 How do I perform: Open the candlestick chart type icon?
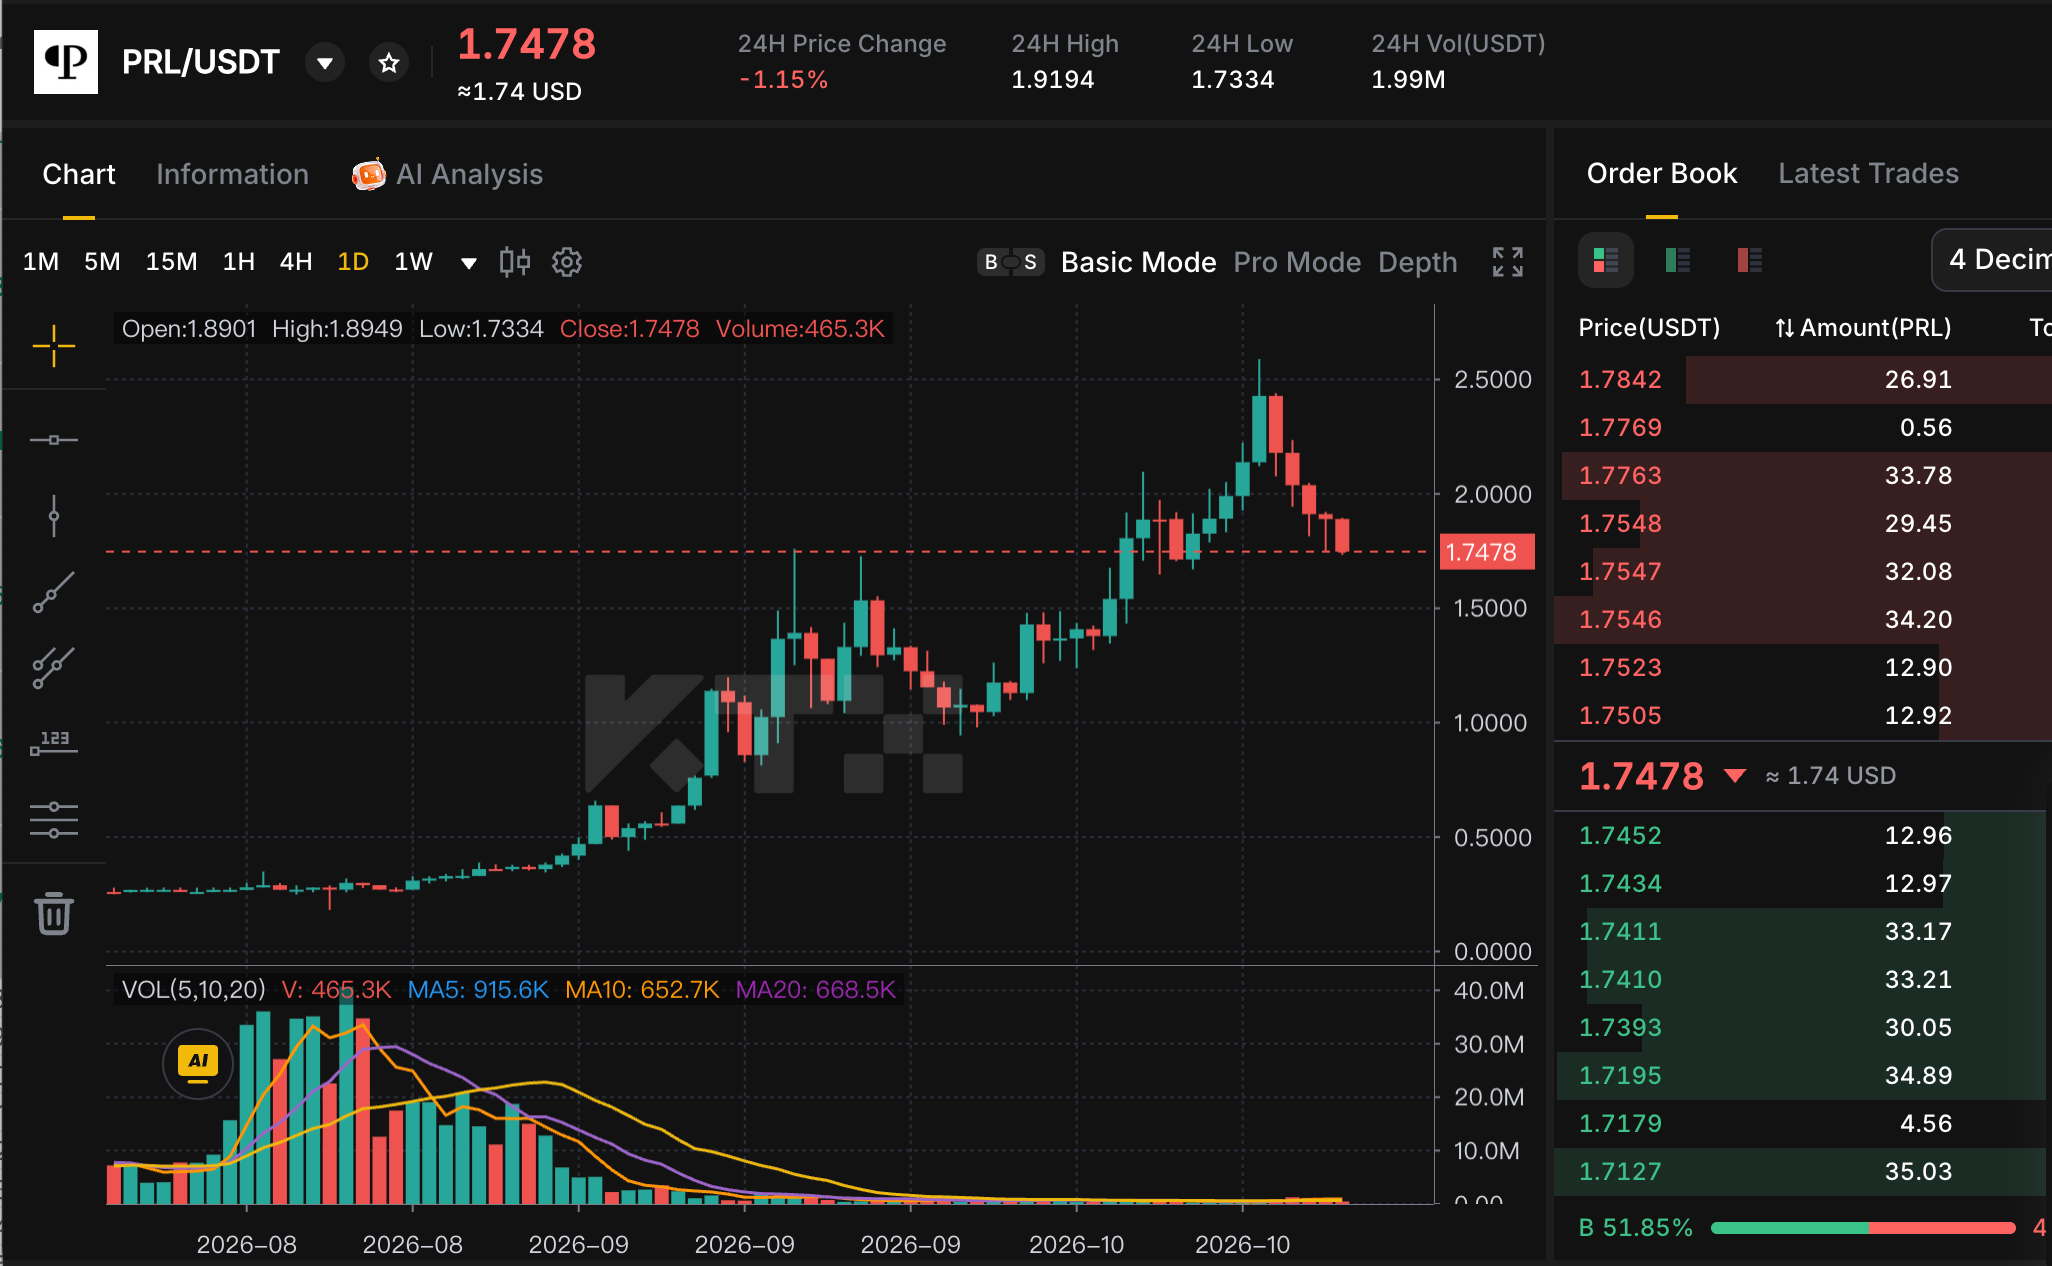point(515,262)
